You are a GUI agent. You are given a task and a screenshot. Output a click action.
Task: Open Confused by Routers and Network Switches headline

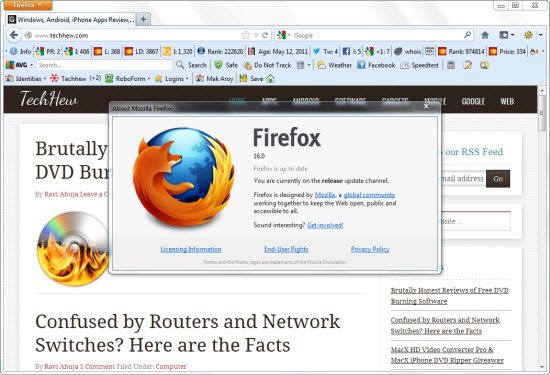pyautogui.click(x=188, y=333)
